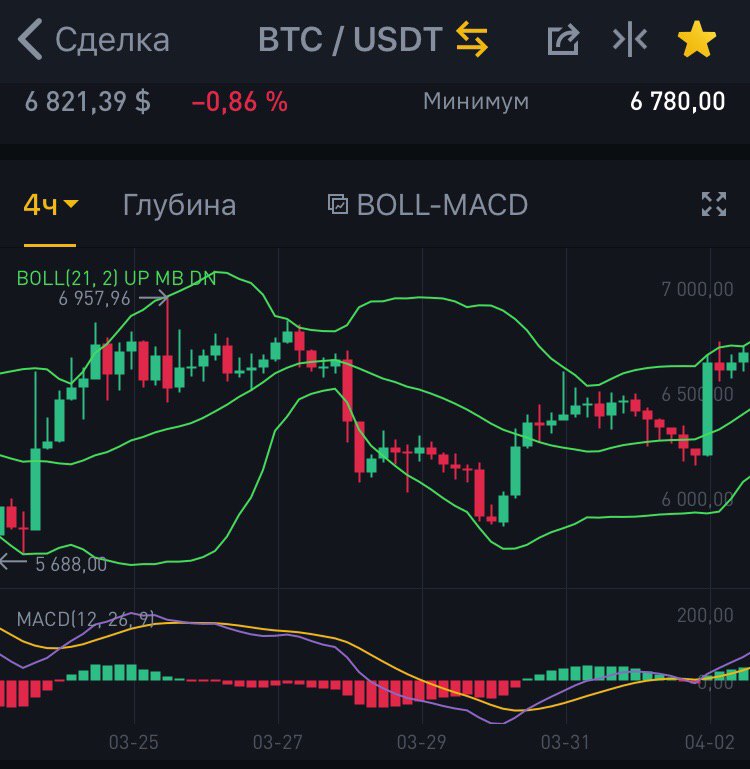This screenshot has height=769, width=750.
Task: Click the -0,86 % change value
Action: (x=239, y=102)
